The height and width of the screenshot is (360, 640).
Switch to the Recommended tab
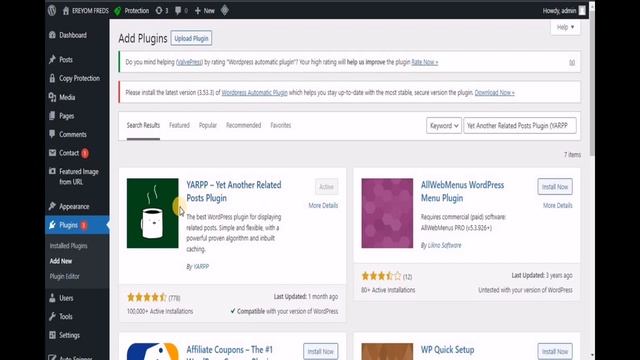[x=244, y=125]
